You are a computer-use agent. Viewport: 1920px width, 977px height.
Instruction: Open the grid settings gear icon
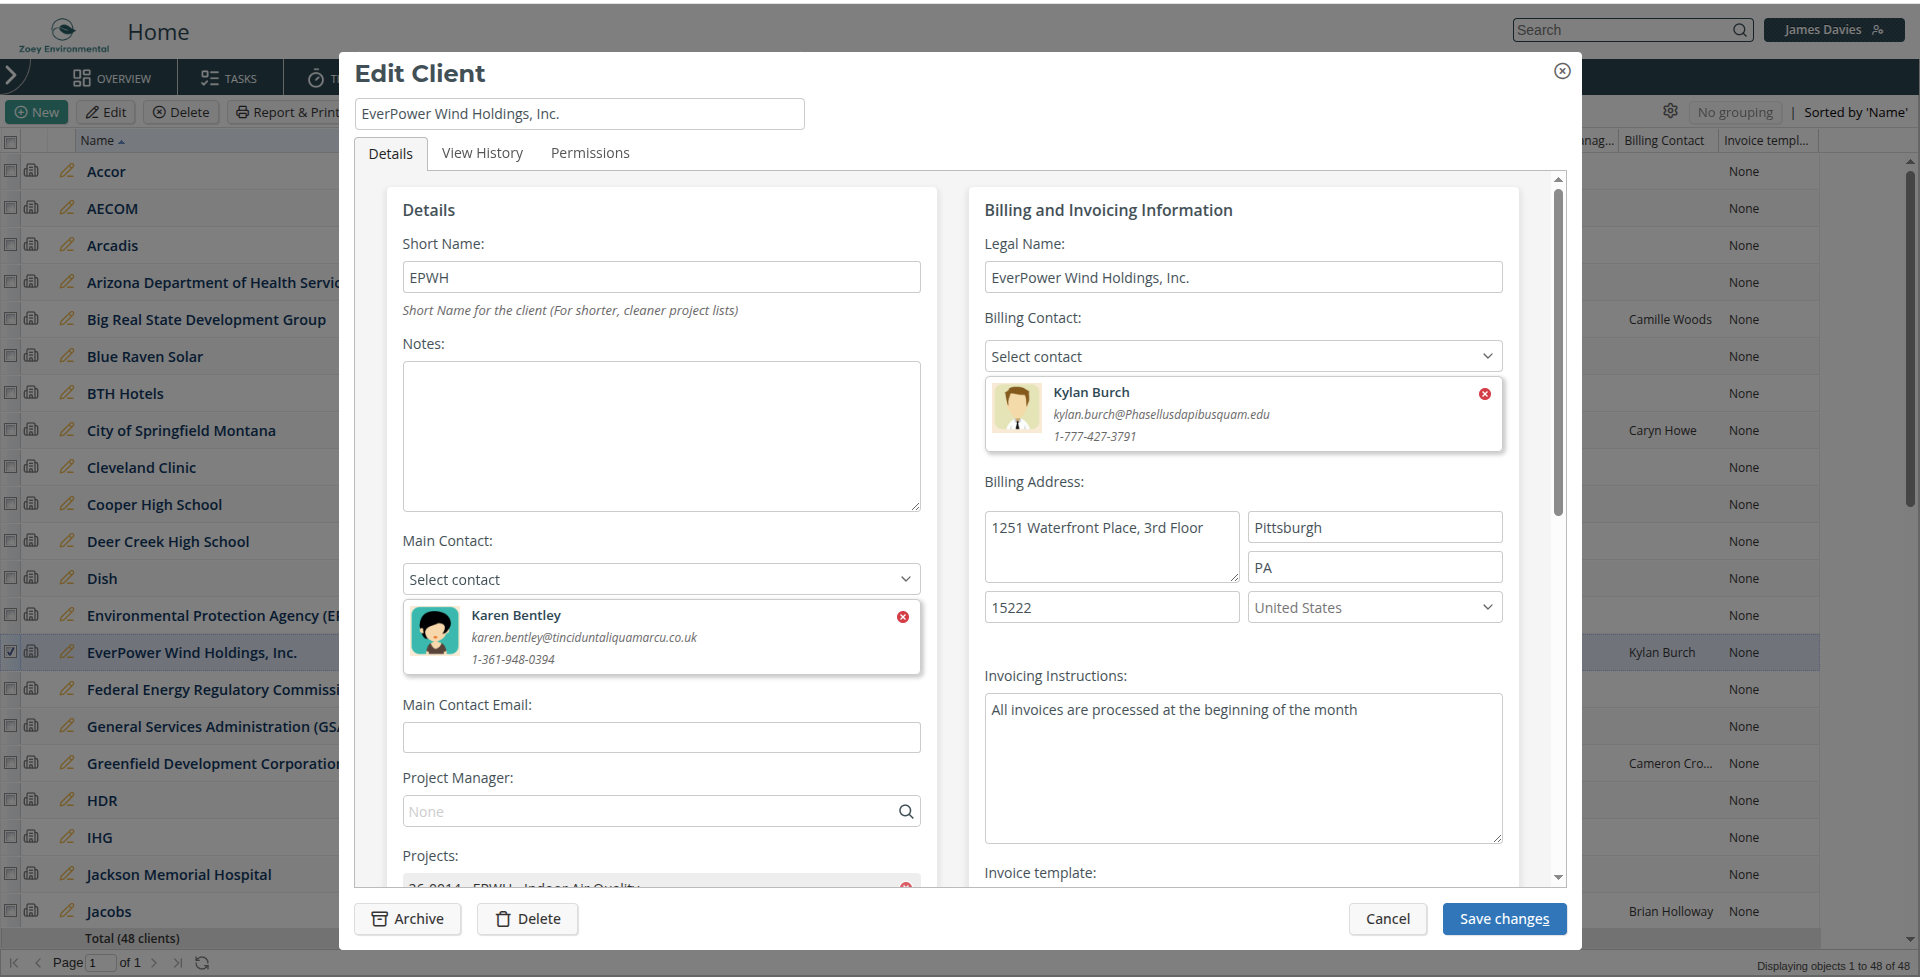coord(1670,111)
